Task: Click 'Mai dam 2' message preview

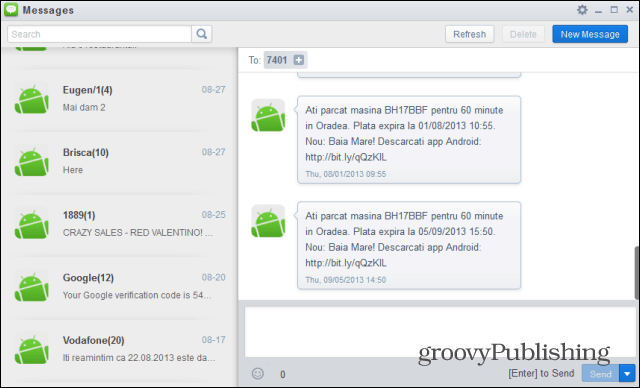Action: pos(84,107)
